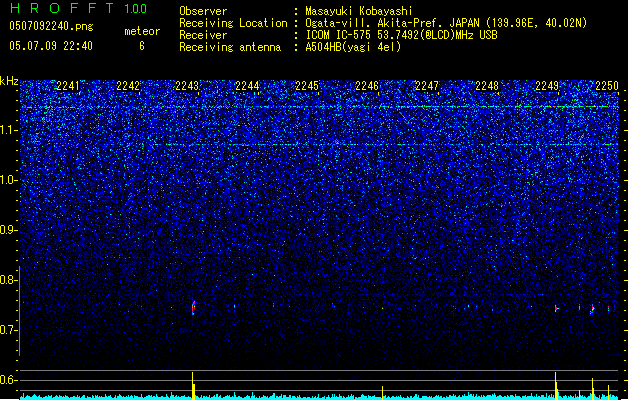
Task: Click the 1.0 kHz frequency label
Action: point(8,180)
